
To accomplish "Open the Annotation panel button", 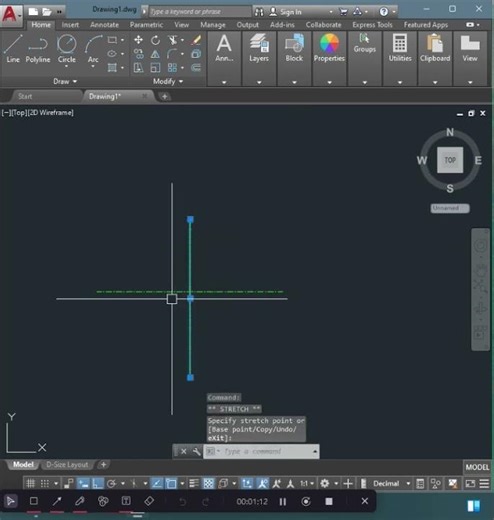I will pos(224,48).
